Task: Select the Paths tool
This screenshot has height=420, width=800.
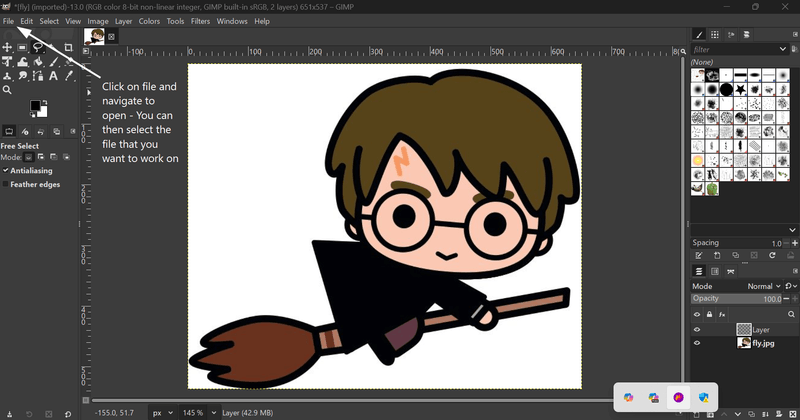Action: [38, 76]
